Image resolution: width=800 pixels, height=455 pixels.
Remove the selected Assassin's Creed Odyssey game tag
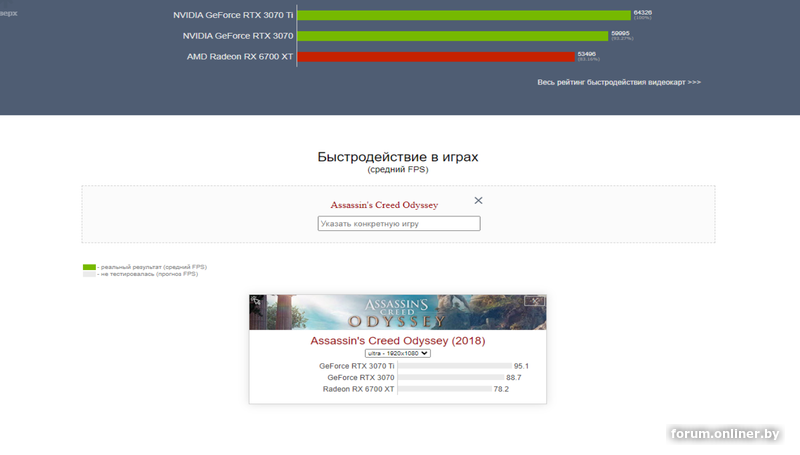point(478,200)
